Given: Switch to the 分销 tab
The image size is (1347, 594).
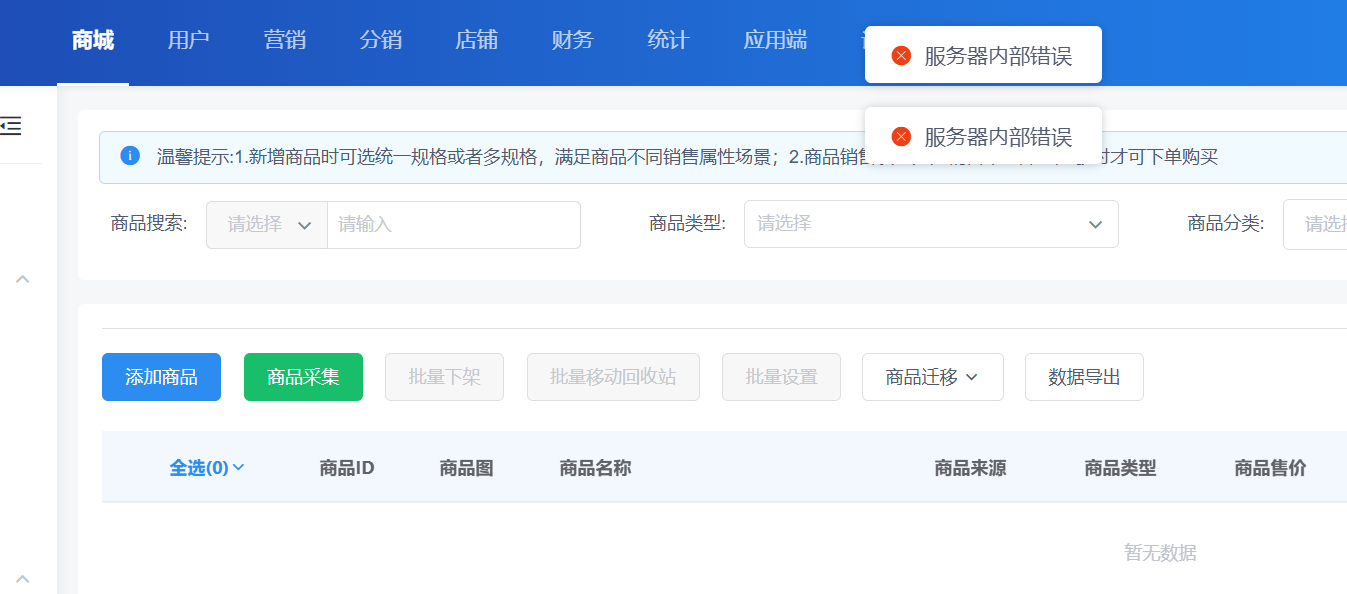Looking at the screenshot, I should coord(380,40).
